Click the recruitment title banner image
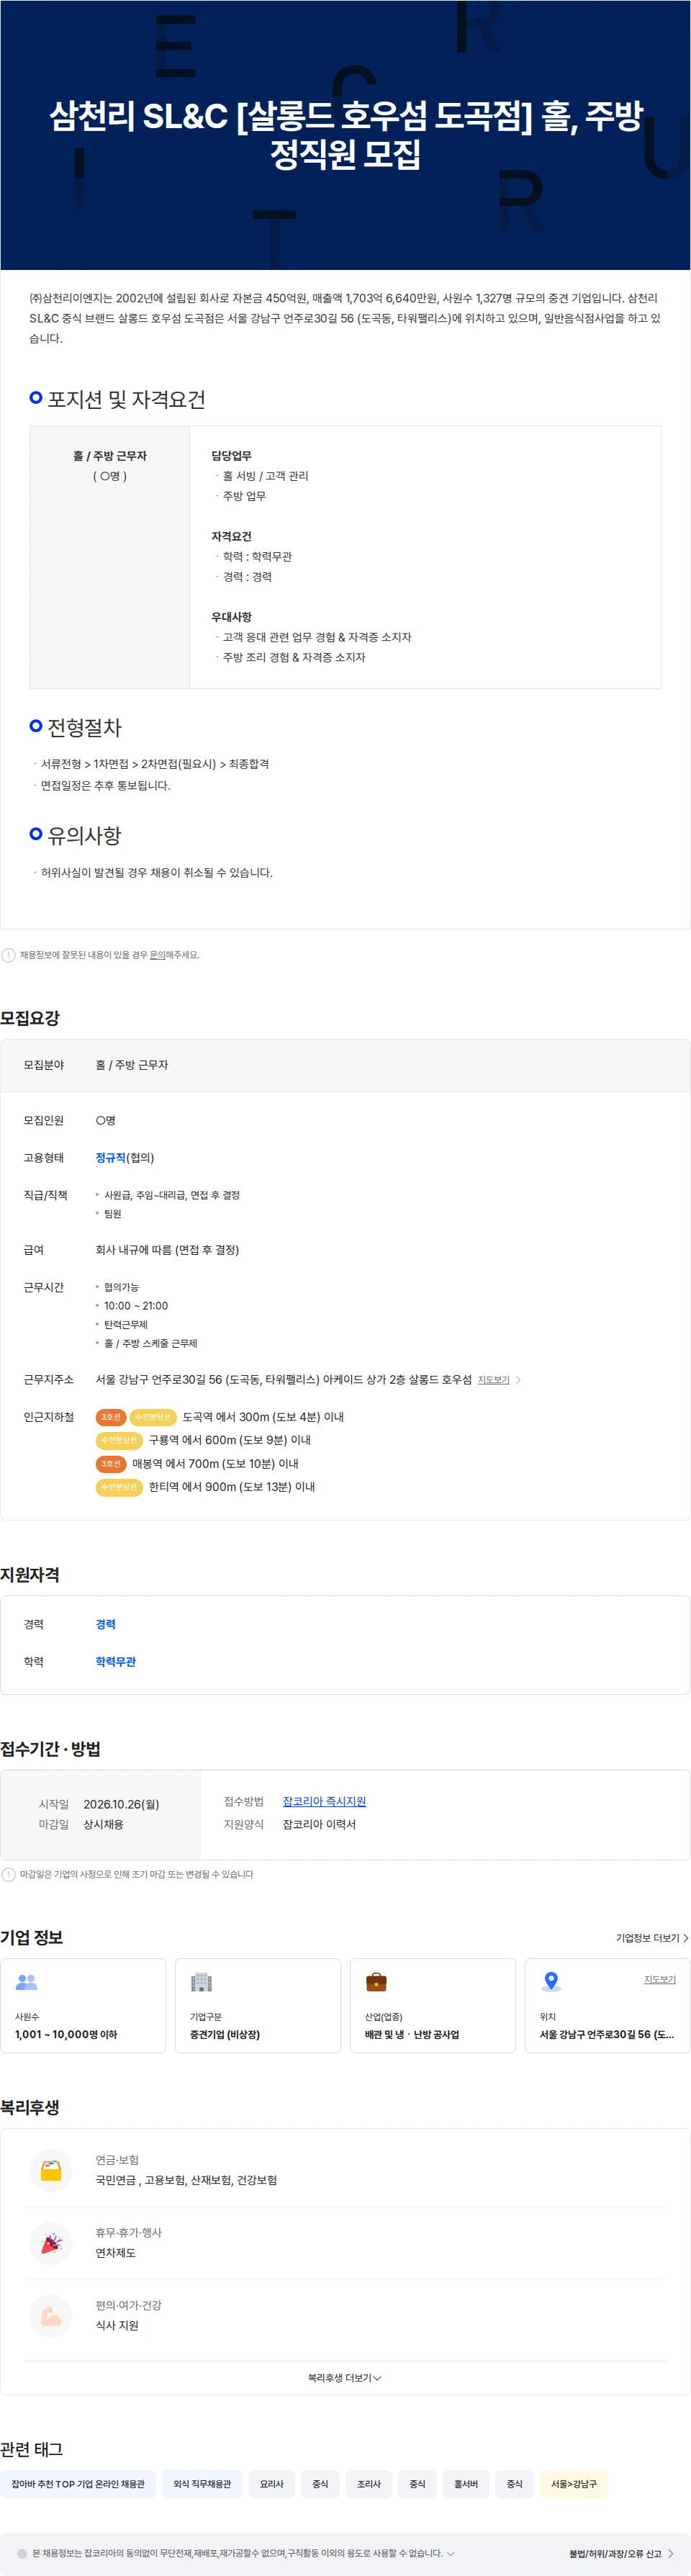The height and width of the screenshot is (2576, 691). (x=345, y=135)
